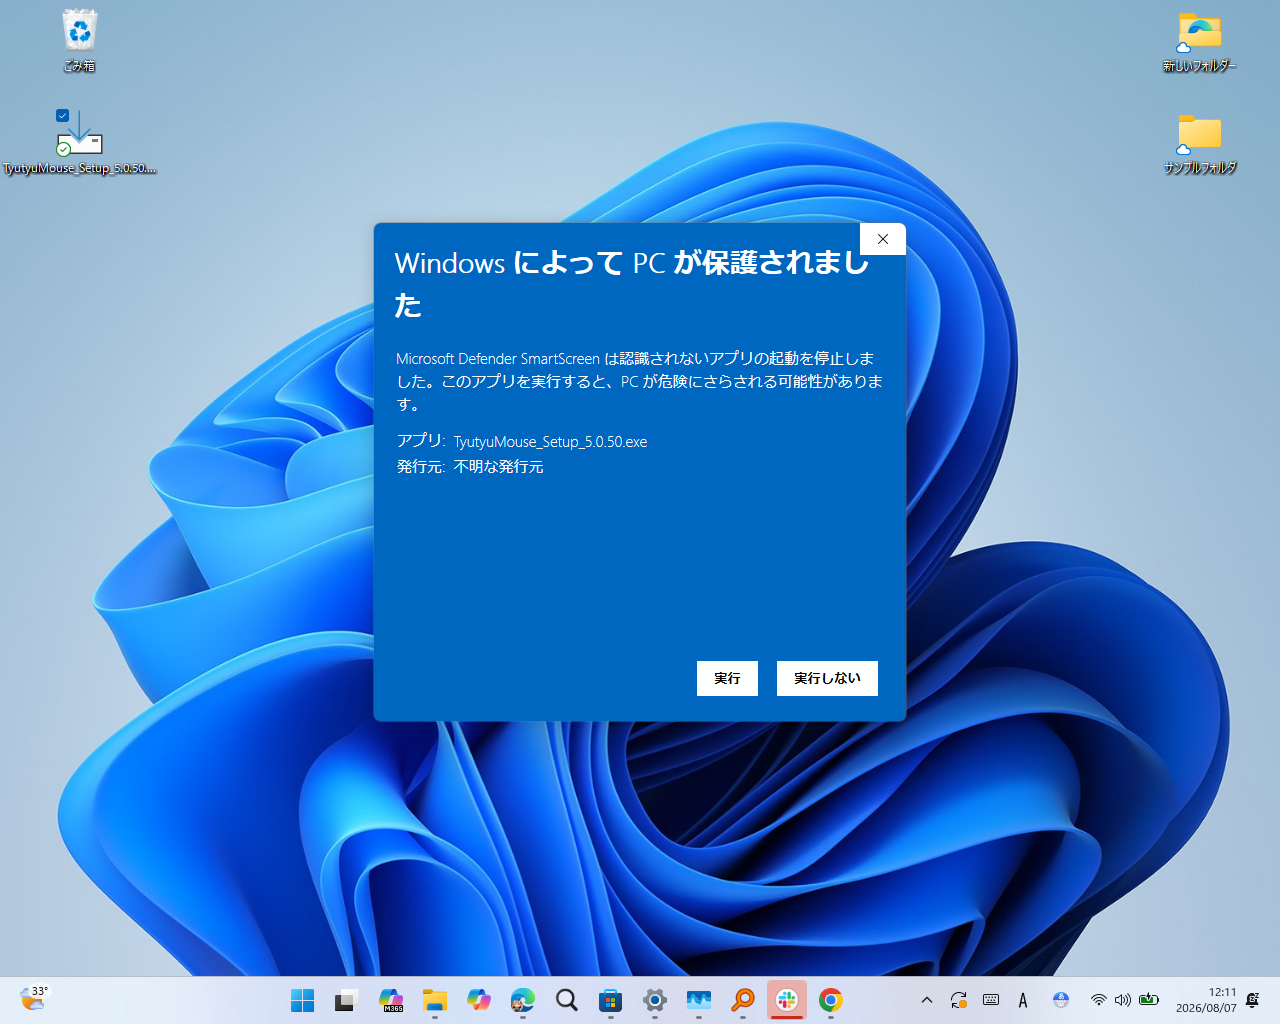The width and height of the screenshot is (1280, 1024).
Task: Open the blue wave-graph monitor app in taskbar
Action: (698, 1000)
